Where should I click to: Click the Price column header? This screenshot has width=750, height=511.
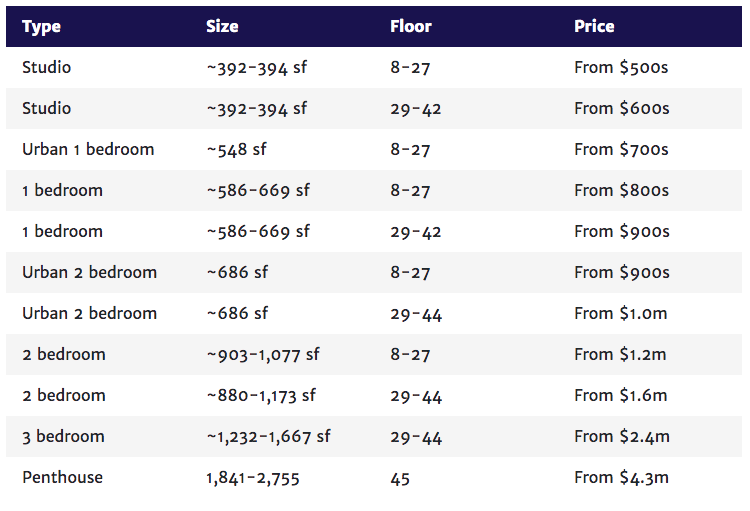pyautogui.click(x=594, y=26)
